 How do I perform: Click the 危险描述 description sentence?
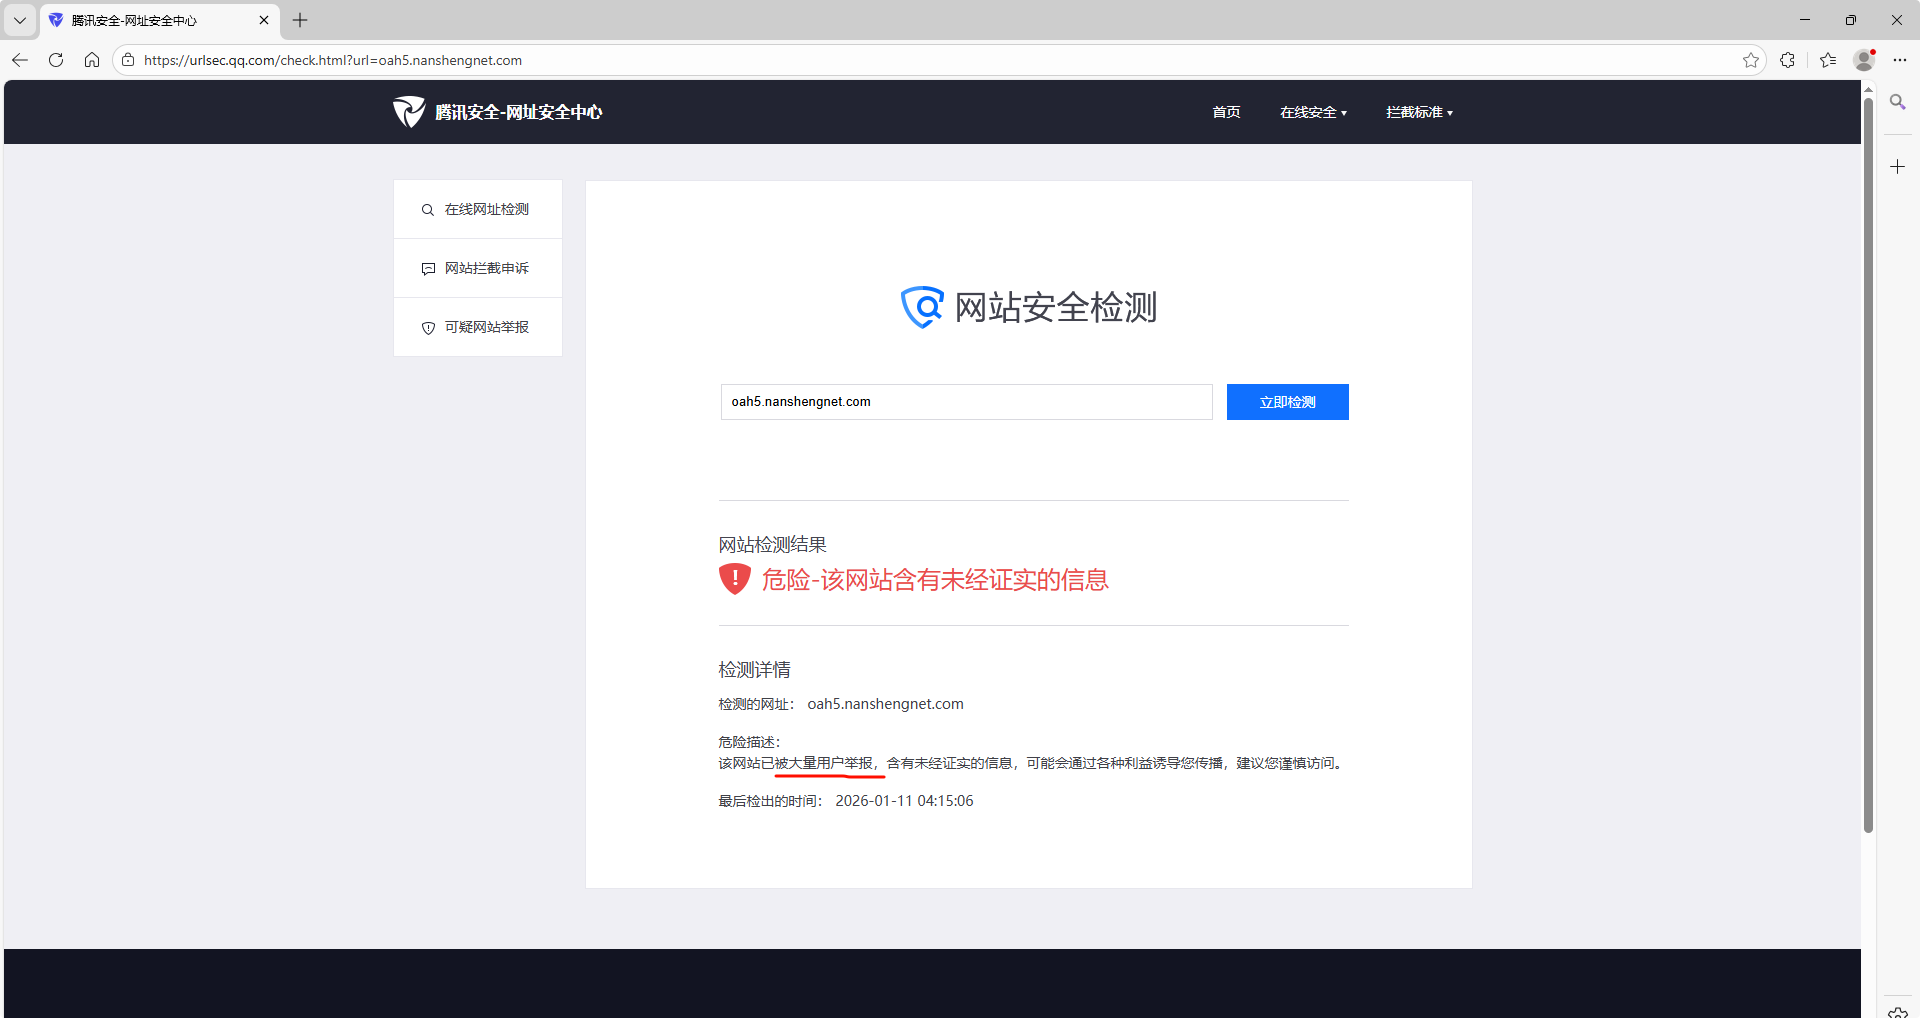point(1033,763)
